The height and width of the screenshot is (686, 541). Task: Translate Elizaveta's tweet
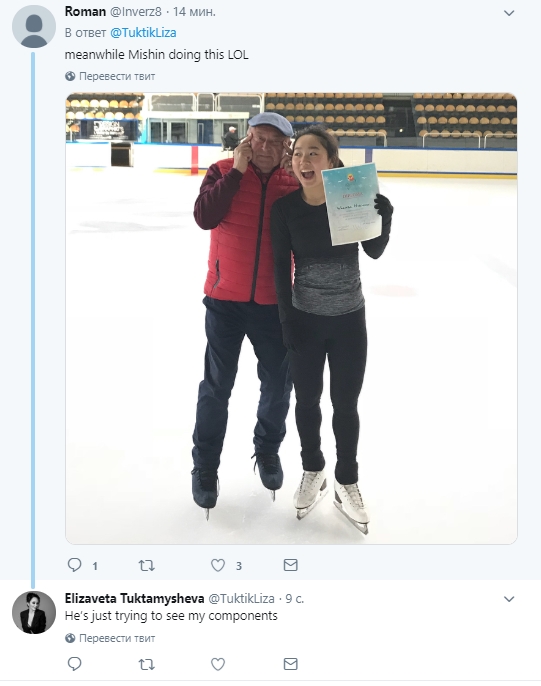(110, 638)
